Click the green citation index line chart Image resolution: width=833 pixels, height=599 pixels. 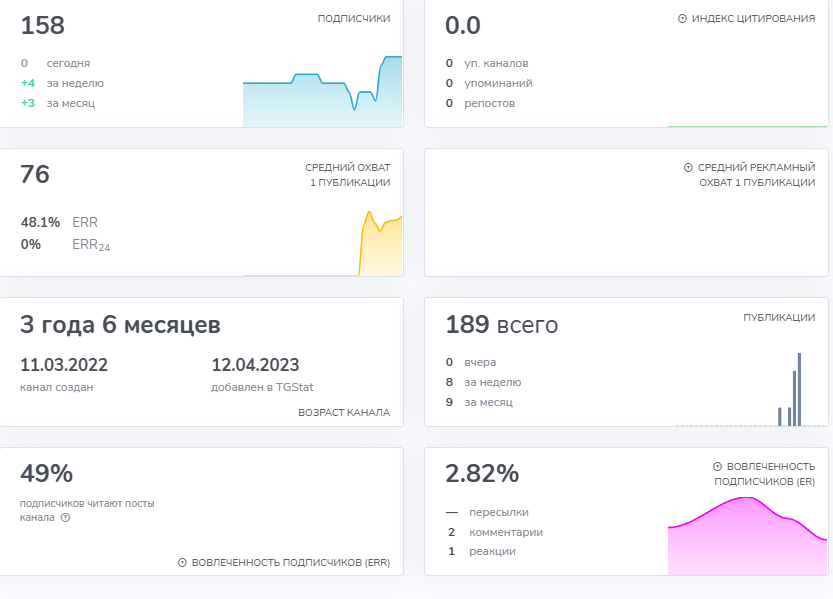pos(747,125)
